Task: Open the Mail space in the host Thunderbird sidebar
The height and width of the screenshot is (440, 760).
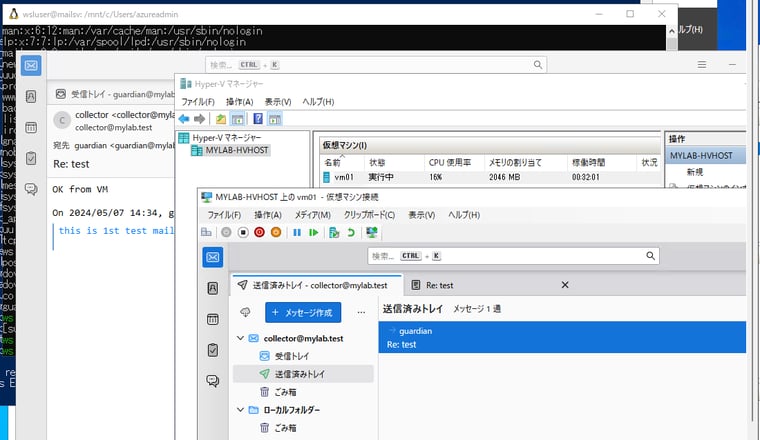Action: click(31, 65)
